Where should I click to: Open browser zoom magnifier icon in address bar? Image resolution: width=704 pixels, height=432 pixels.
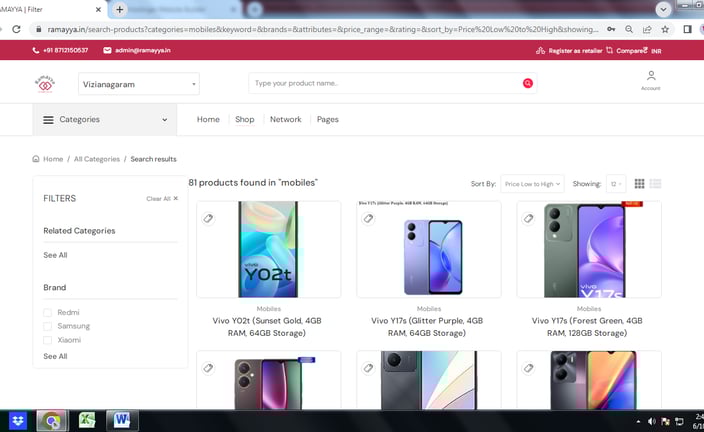(x=629, y=29)
